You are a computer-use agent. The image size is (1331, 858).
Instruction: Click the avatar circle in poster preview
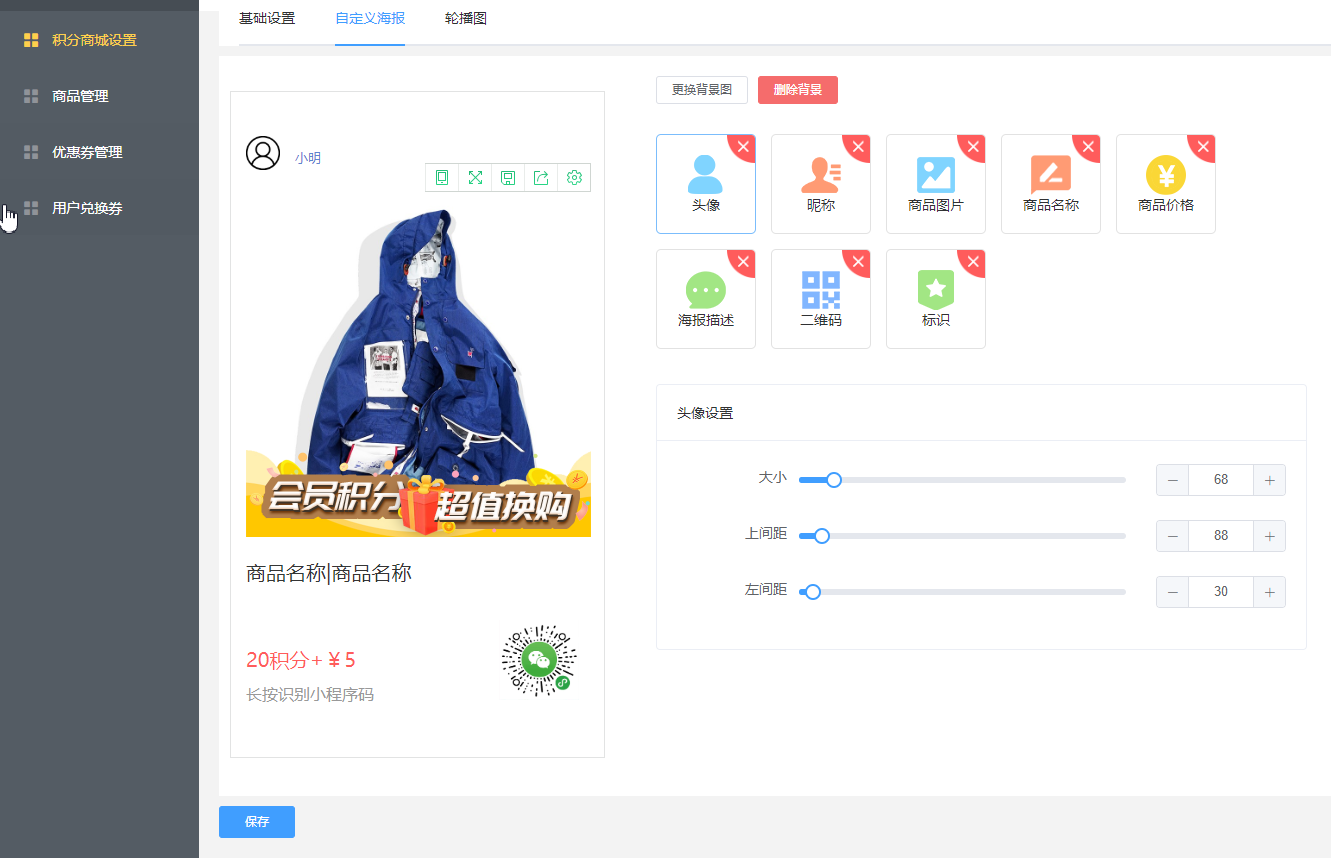(263, 153)
